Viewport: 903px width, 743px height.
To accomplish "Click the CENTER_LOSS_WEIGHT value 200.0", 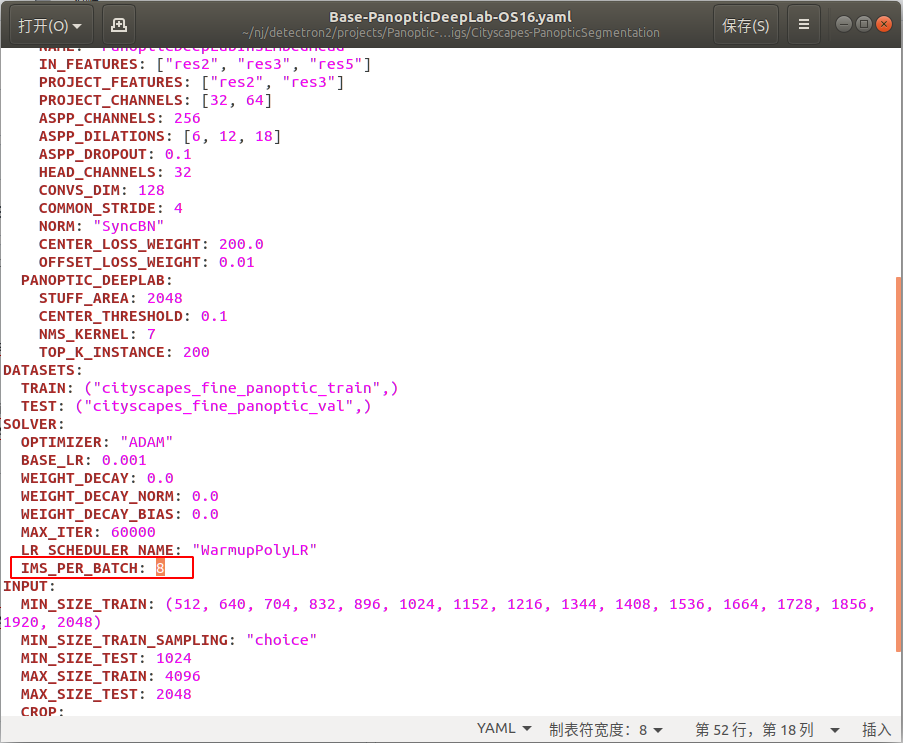I will coord(241,244).
